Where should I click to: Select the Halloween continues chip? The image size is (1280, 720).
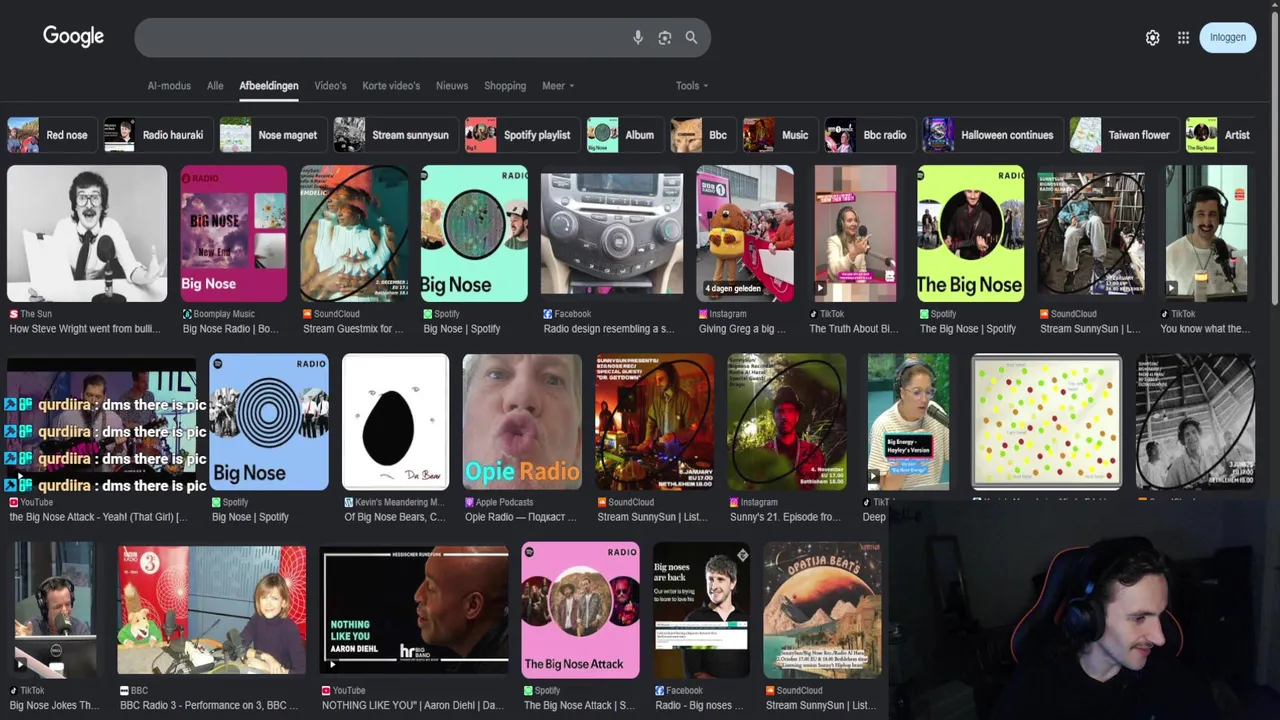992,135
